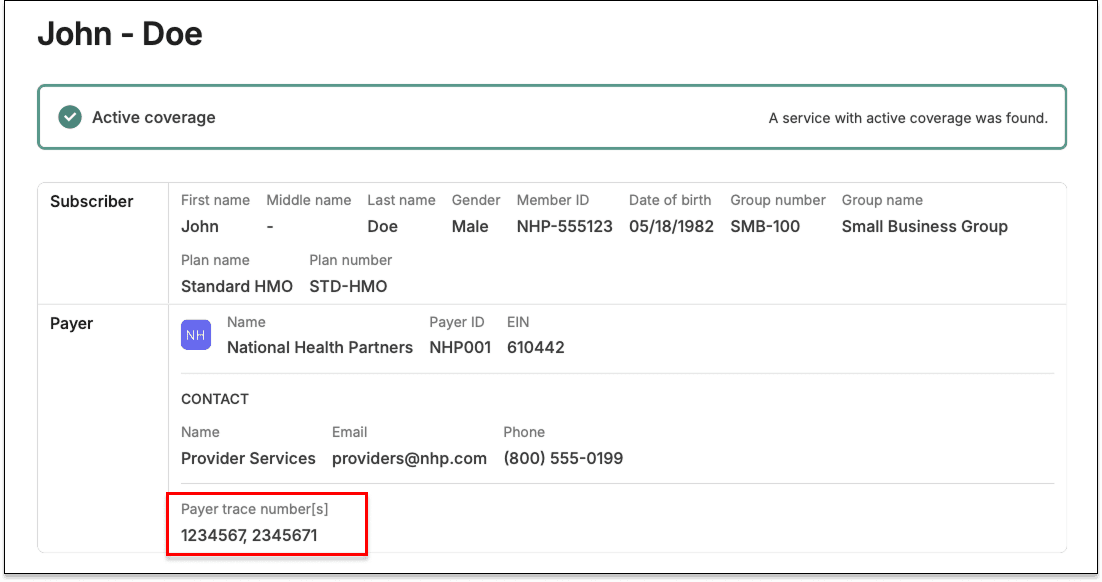This screenshot has height=582, width=1102.
Task: Click the Payer trace number[s] label
Action: (x=254, y=509)
